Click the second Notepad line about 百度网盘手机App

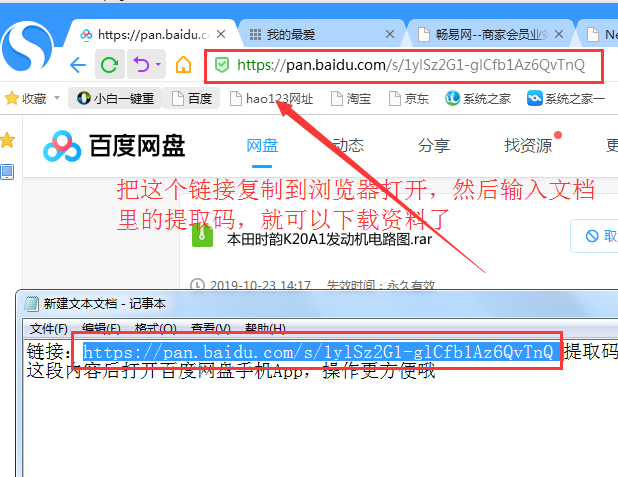click(231, 371)
